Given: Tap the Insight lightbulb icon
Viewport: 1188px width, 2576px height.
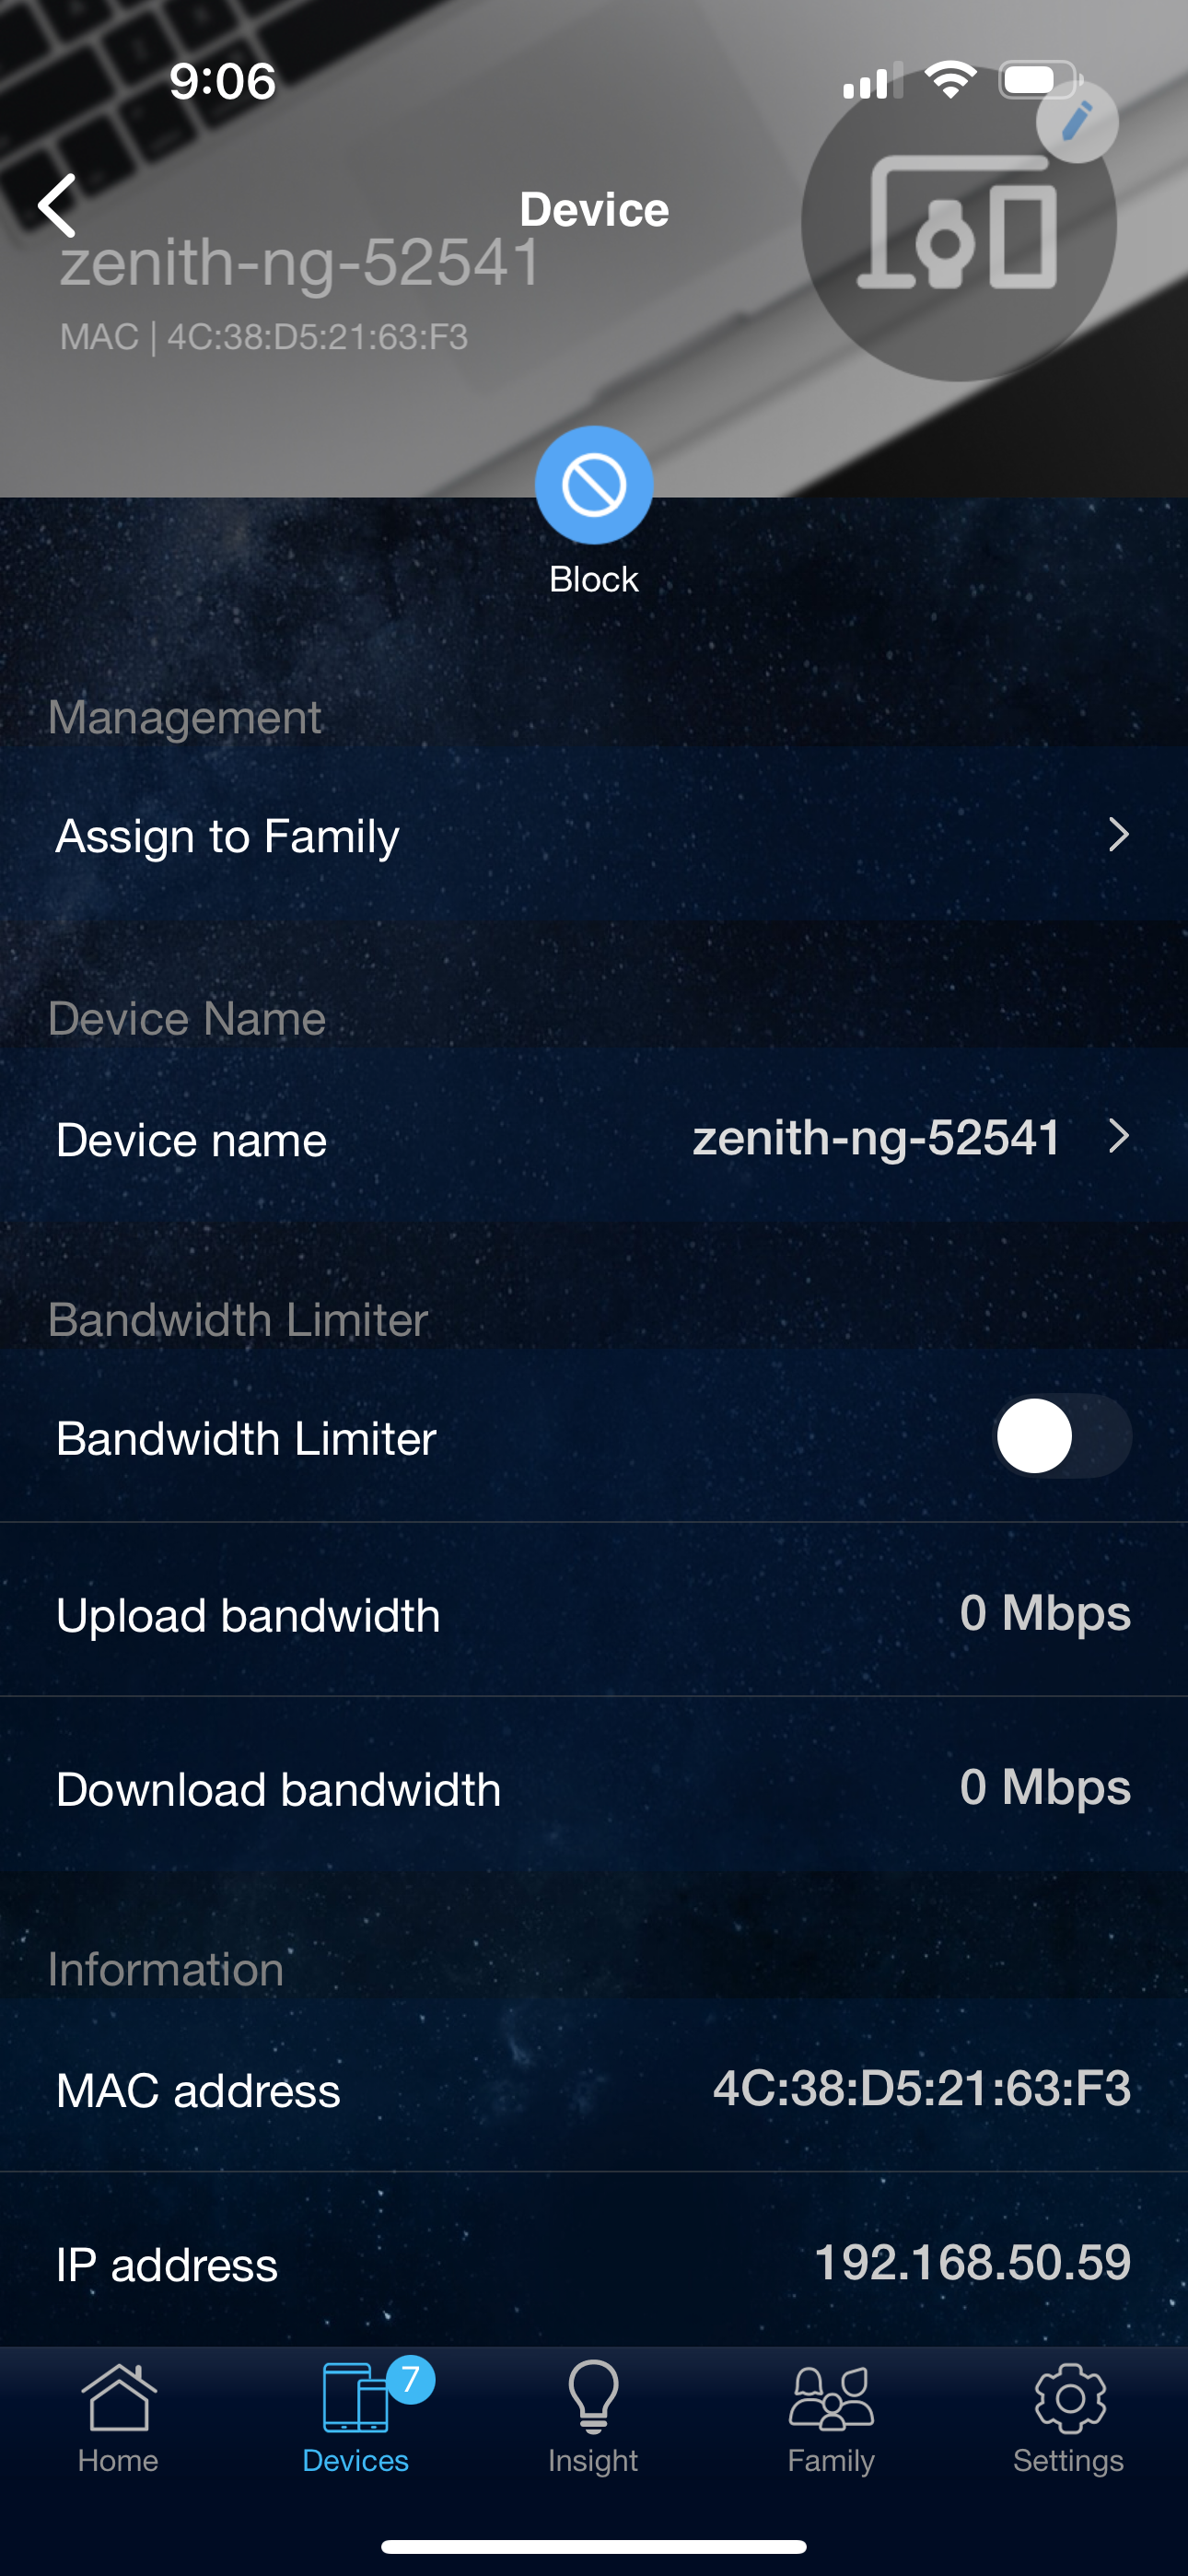Looking at the screenshot, I should [593, 2398].
